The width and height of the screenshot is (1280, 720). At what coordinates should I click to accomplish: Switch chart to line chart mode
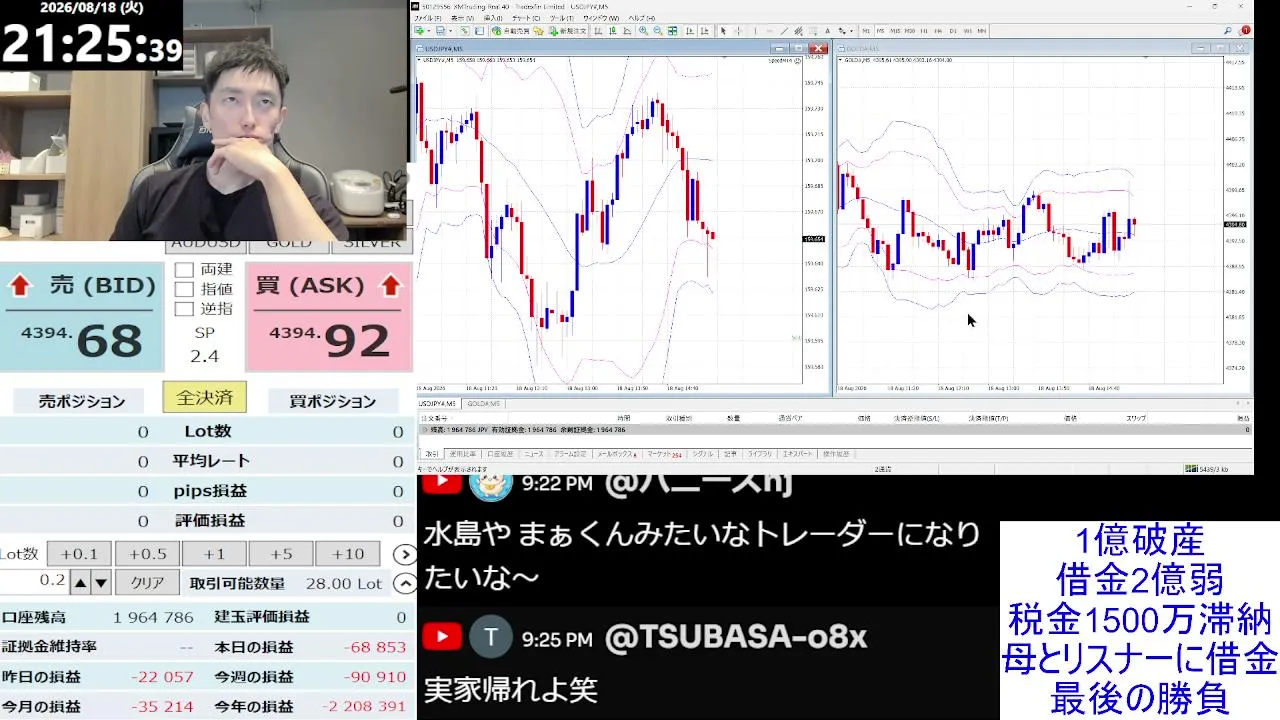(x=627, y=31)
